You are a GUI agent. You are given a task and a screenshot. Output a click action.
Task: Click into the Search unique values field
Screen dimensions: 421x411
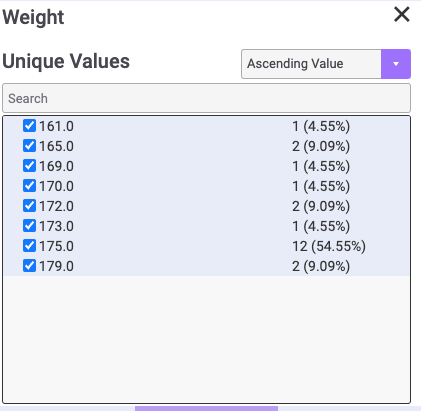click(206, 98)
